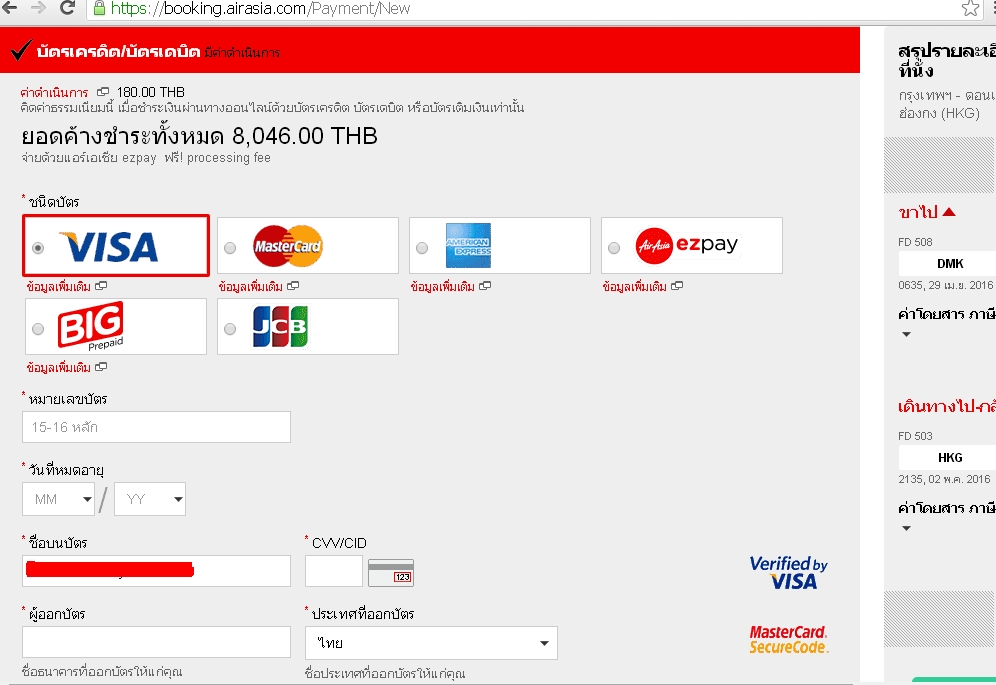996x685 pixels.
Task: Click the browser back arrow
Action: pyautogui.click(x=9, y=8)
